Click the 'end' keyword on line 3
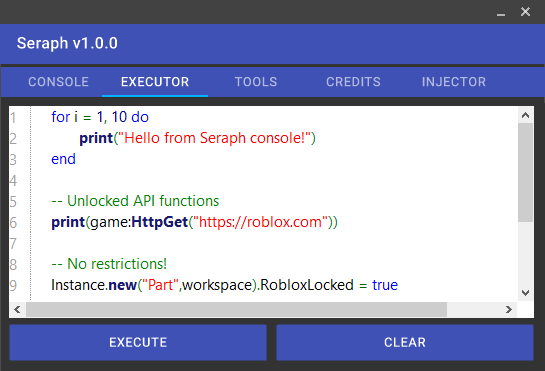Screen dimensions: 545x371 (63, 159)
